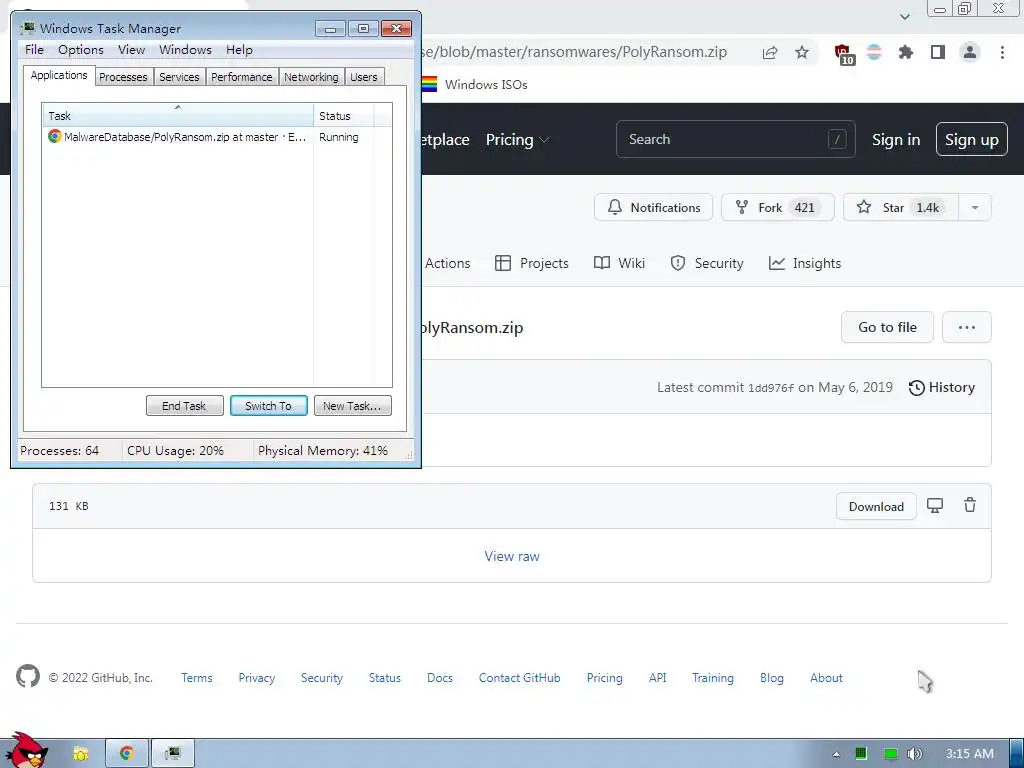The height and width of the screenshot is (768, 1024).
Task: Click the slash shortcut icon in search box
Action: point(837,139)
